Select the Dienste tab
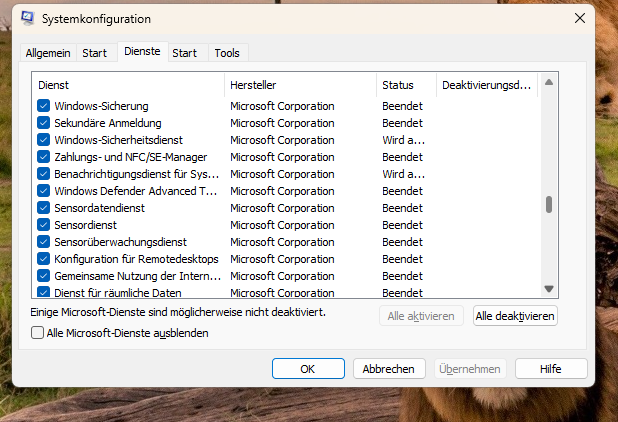The height and width of the screenshot is (422, 618). pyautogui.click(x=142, y=51)
